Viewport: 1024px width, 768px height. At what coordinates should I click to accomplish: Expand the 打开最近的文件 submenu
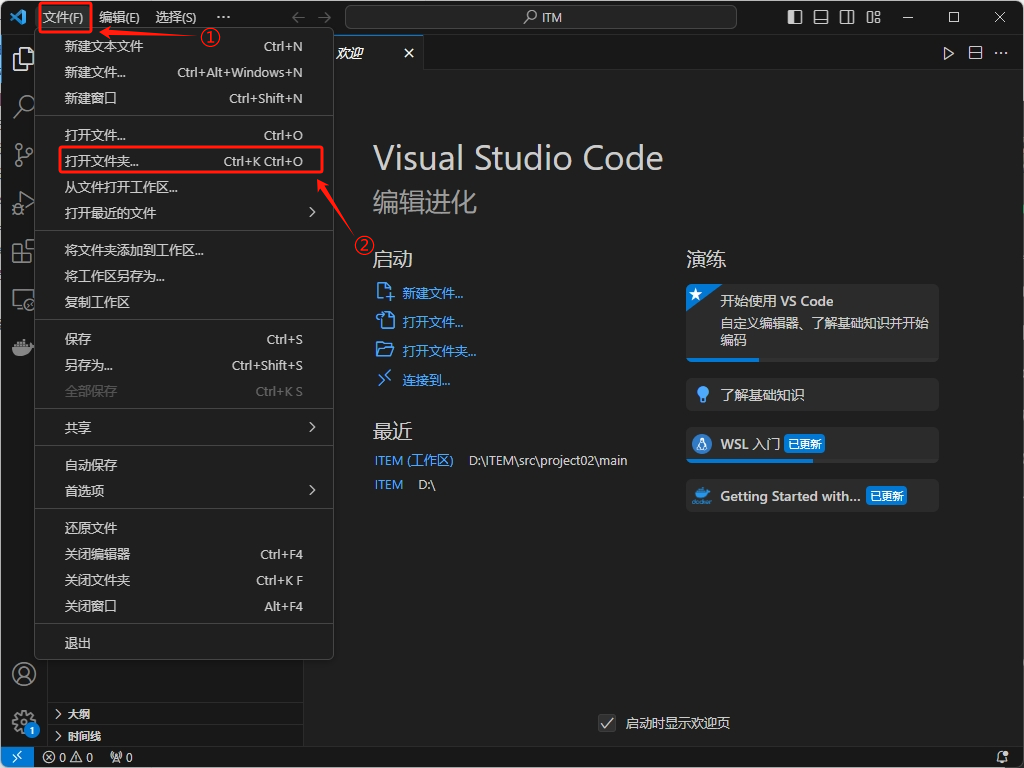pos(184,213)
